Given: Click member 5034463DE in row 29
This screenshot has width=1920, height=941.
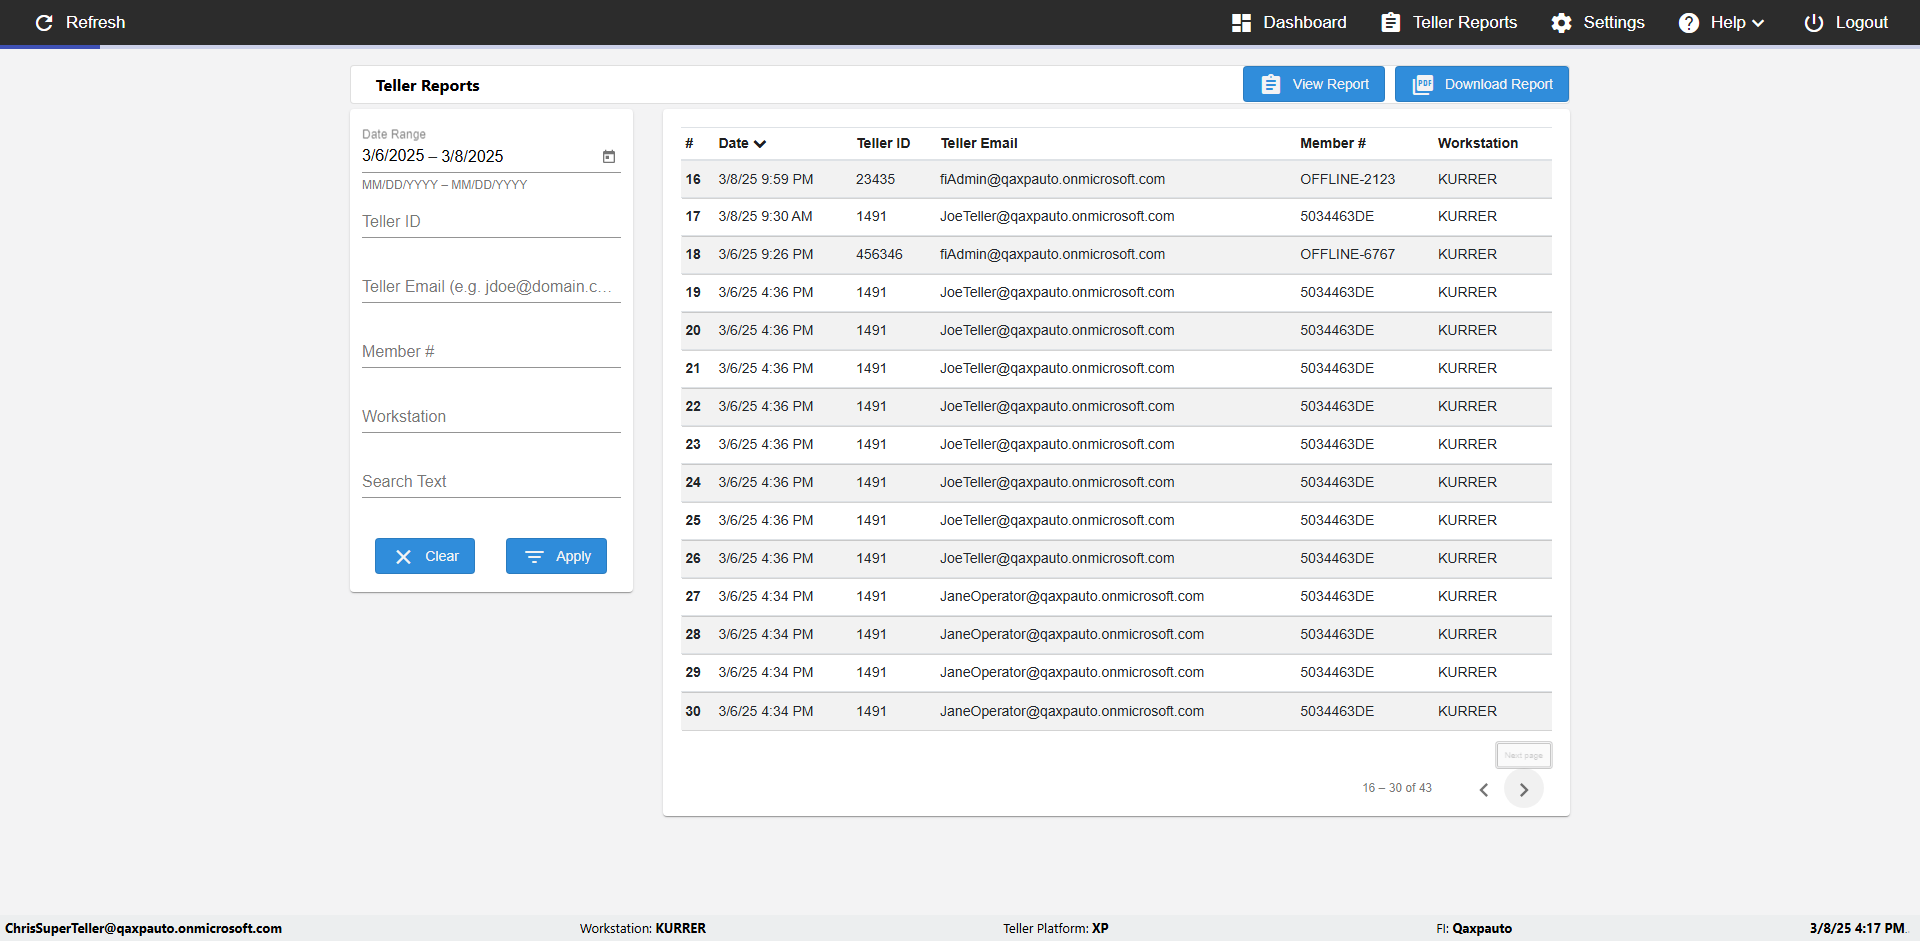Looking at the screenshot, I should coord(1337,672).
